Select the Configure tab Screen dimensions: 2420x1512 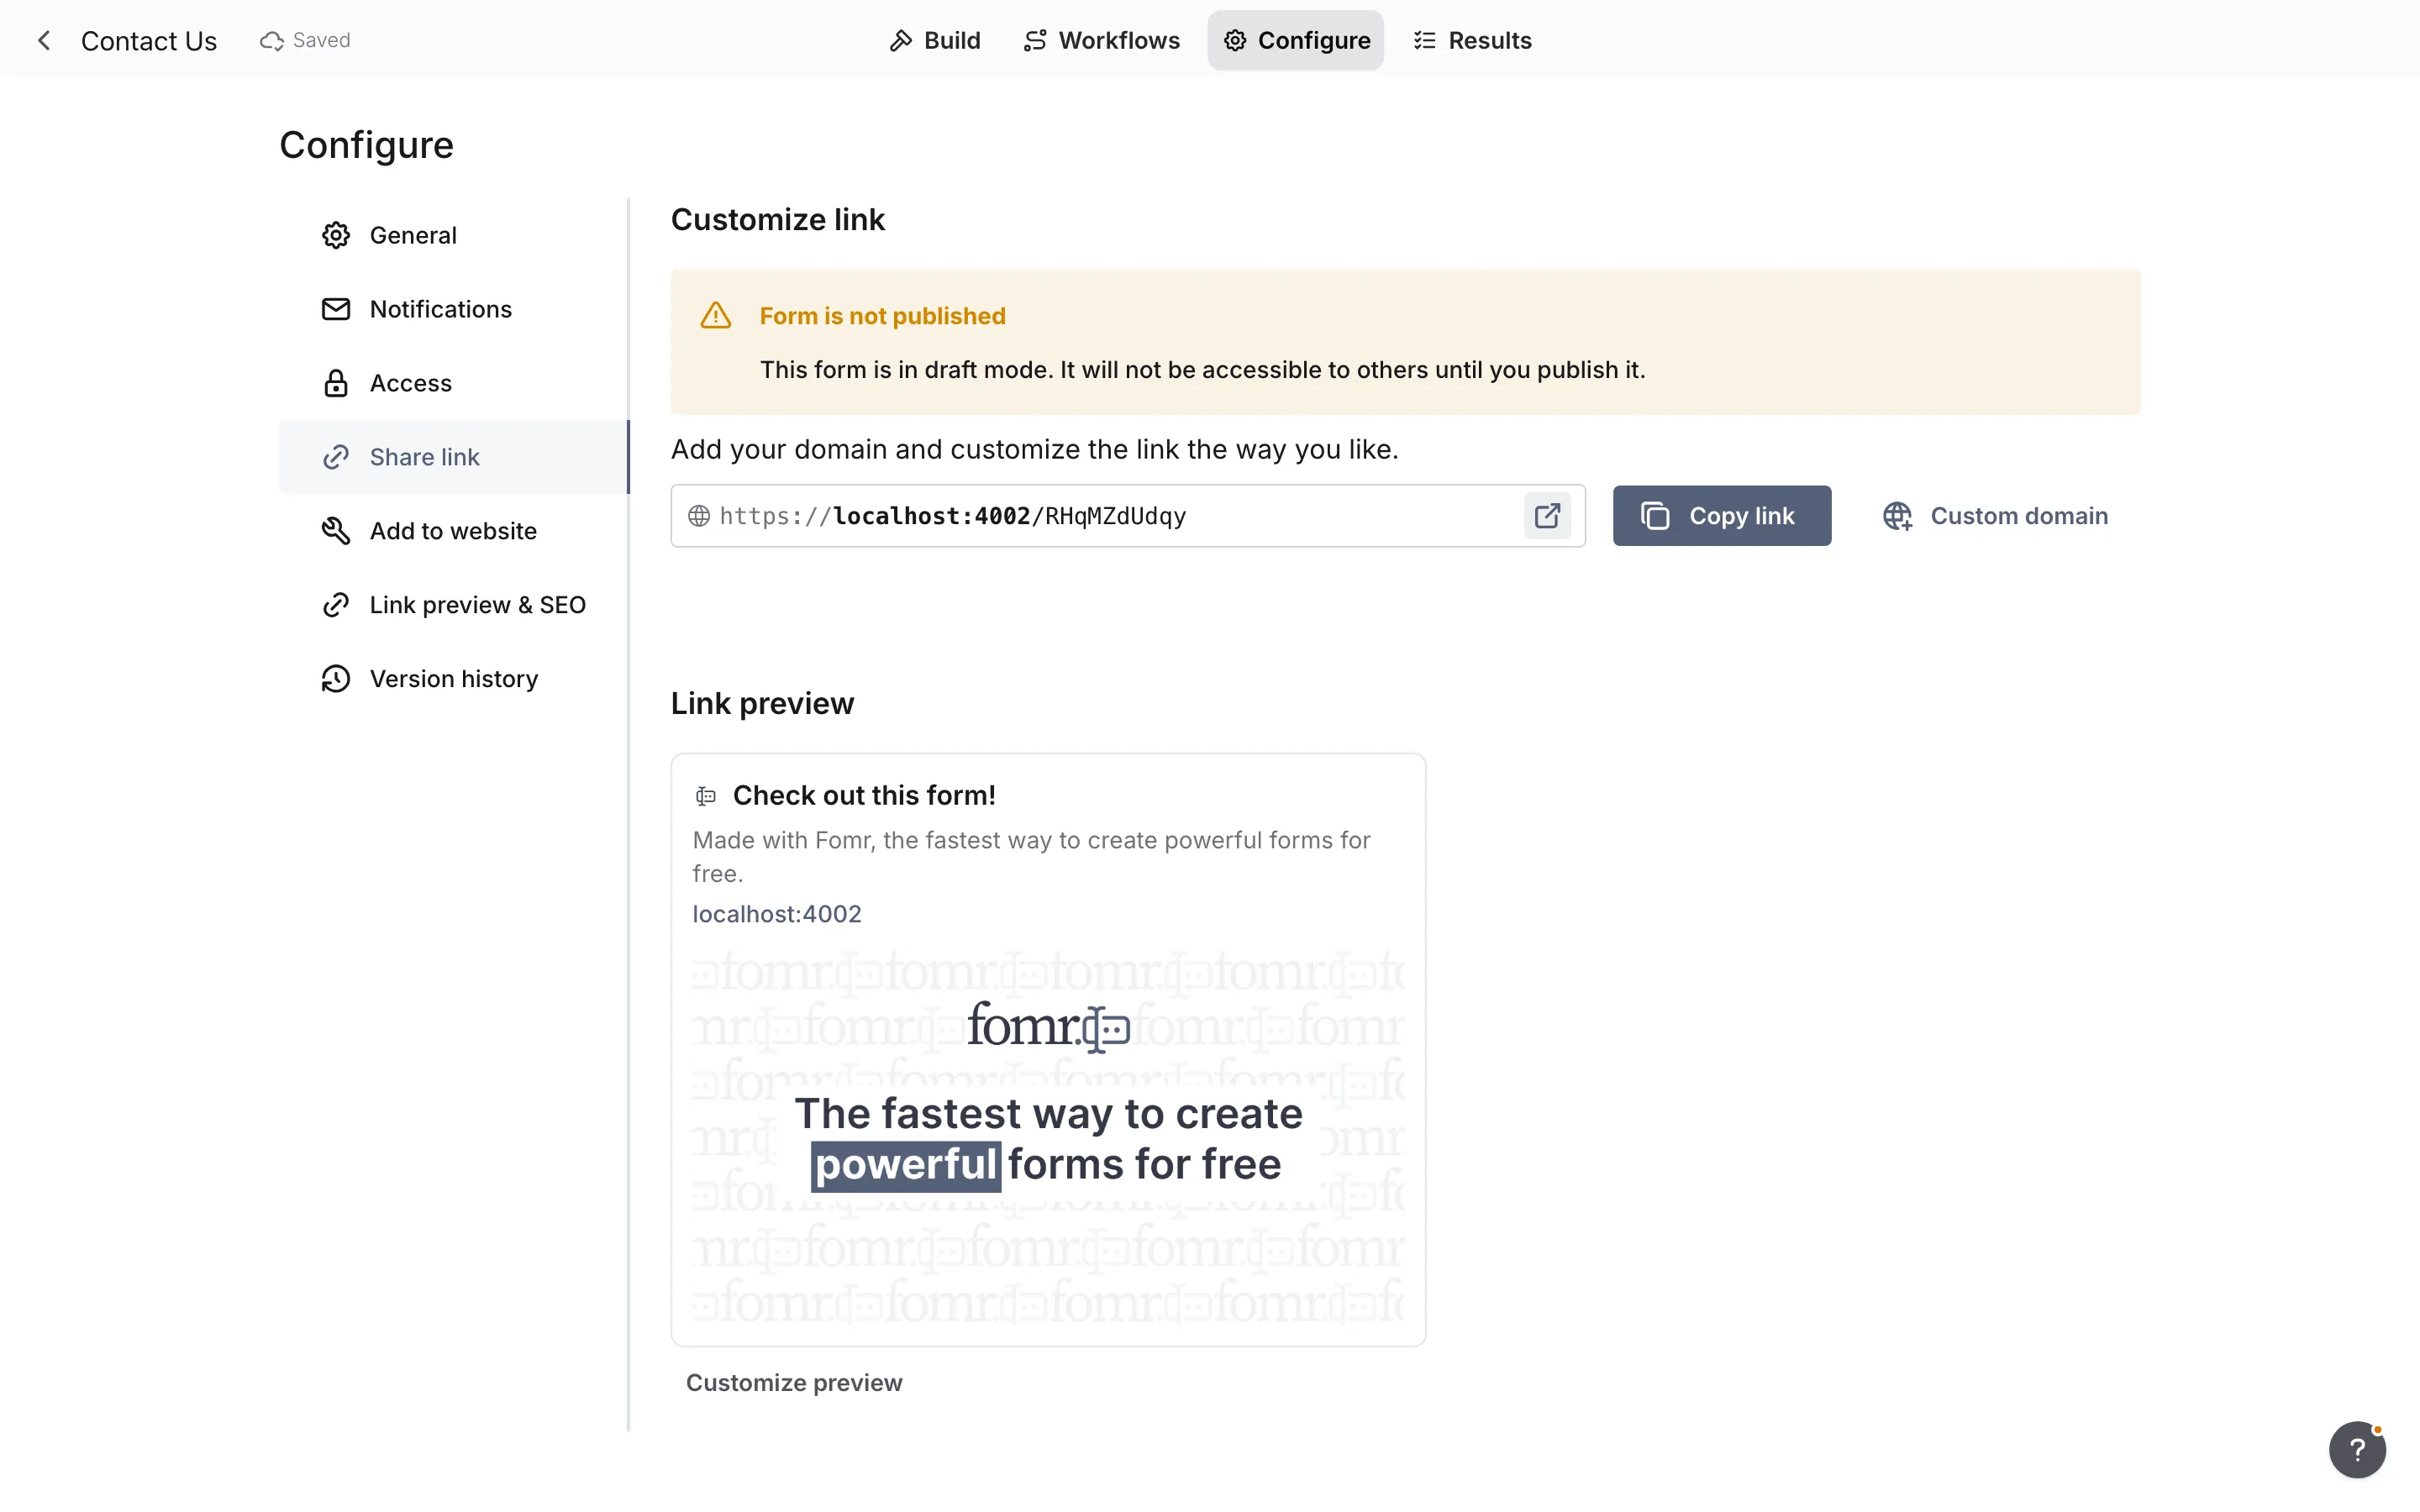pyautogui.click(x=1296, y=40)
